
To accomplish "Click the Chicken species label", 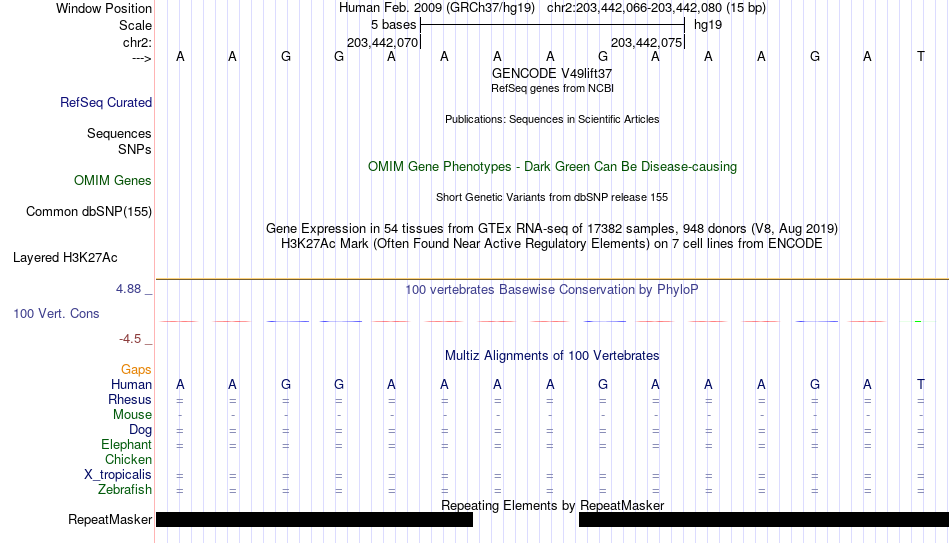I will (x=128, y=459).
